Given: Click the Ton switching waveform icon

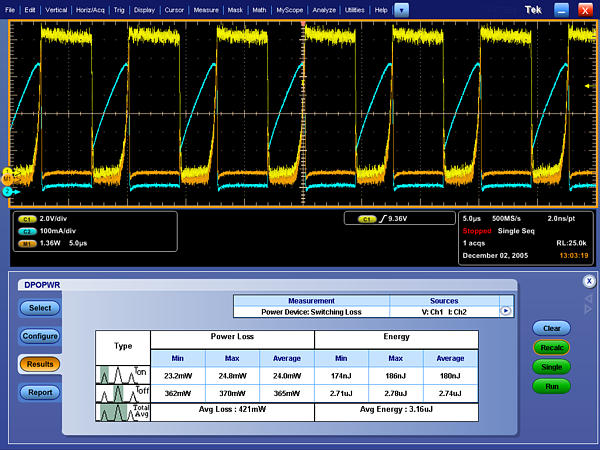Looking at the screenshot, I should (x=123, y=377).
